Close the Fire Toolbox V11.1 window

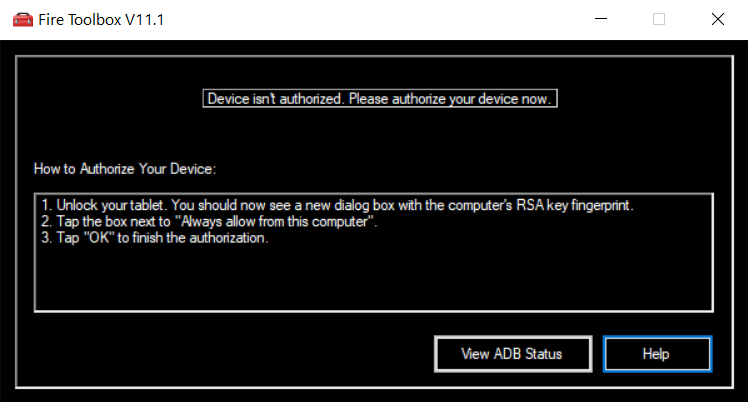[x=717, y=19]
